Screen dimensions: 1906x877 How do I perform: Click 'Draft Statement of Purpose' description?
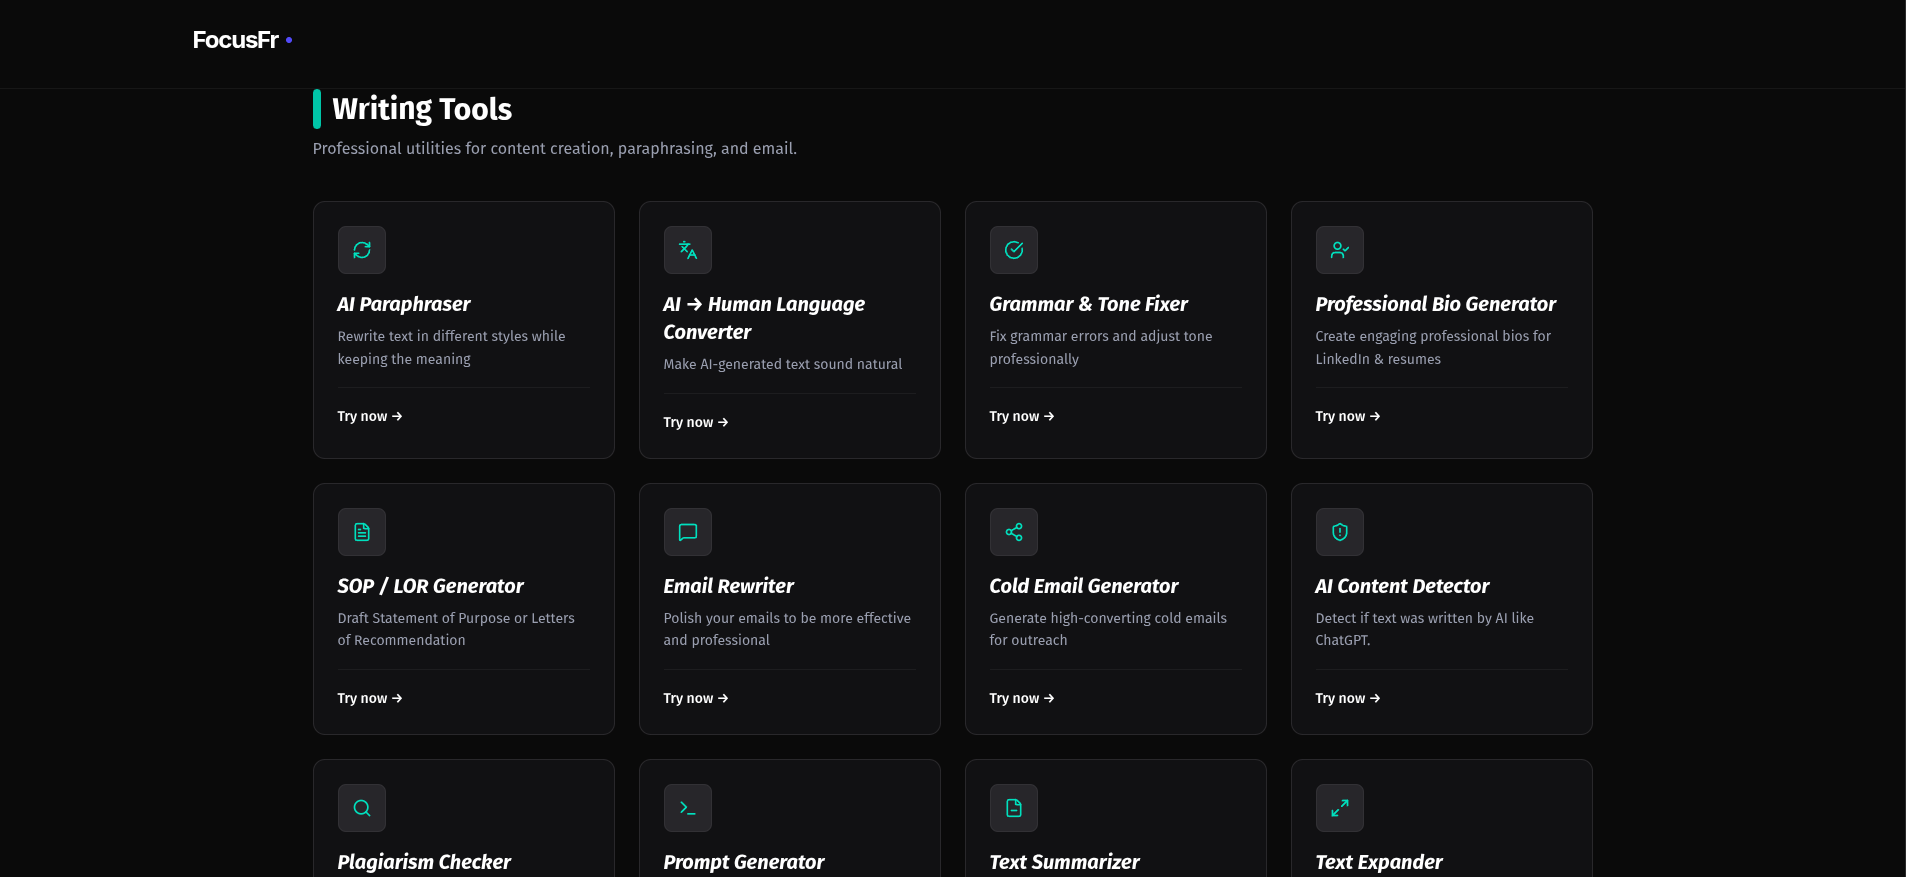click(x=456, y=629)
